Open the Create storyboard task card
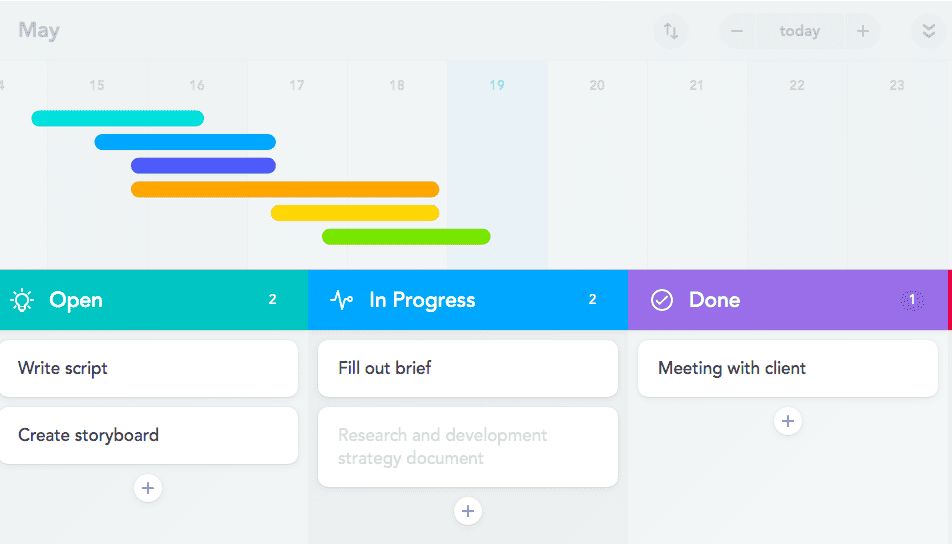The image size is (952, 544). 148,435
